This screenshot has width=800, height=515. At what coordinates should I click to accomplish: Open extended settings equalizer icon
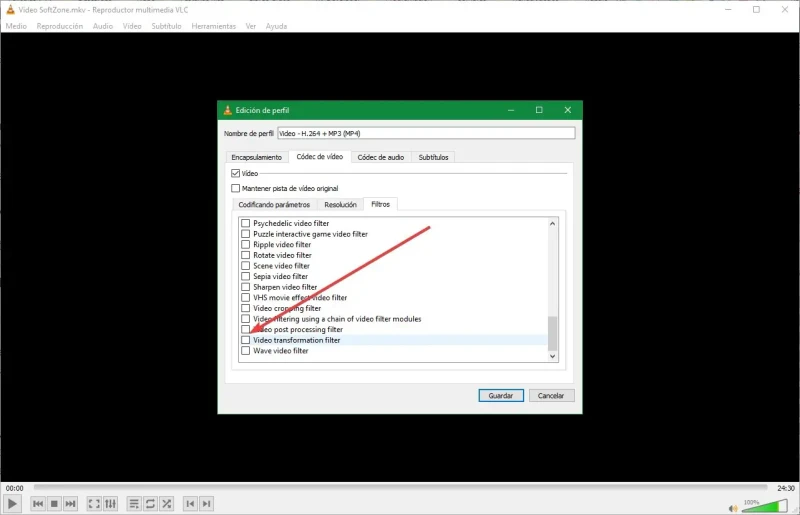(110, 504)
